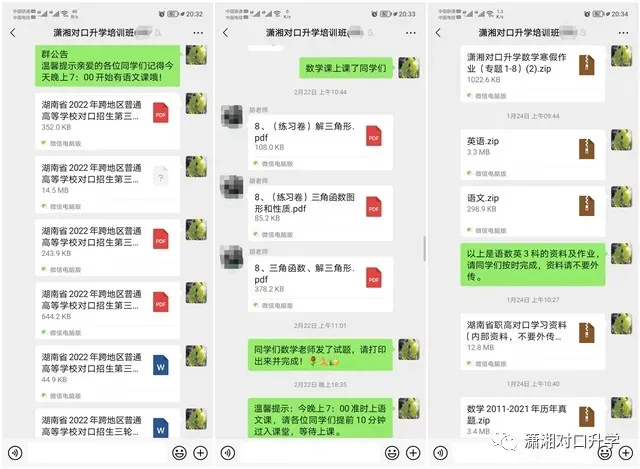The height and width of the screenshot is (469, 640).
Task: Open 8、三角函数、解三角形.pdf of 378.2 KB
Action: [x=320, y=285]
